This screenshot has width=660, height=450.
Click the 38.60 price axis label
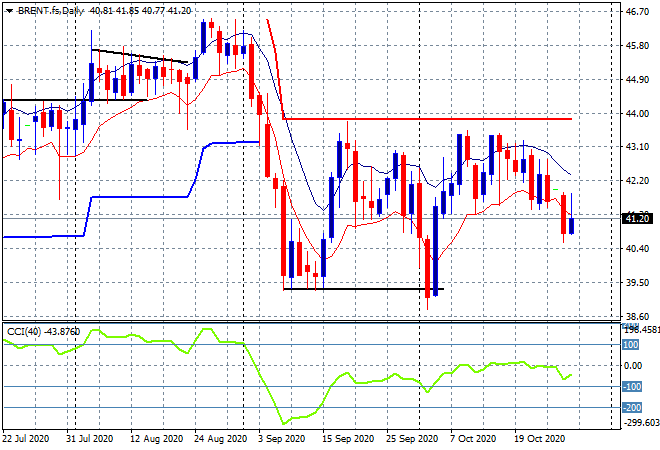tap(637, 316)
